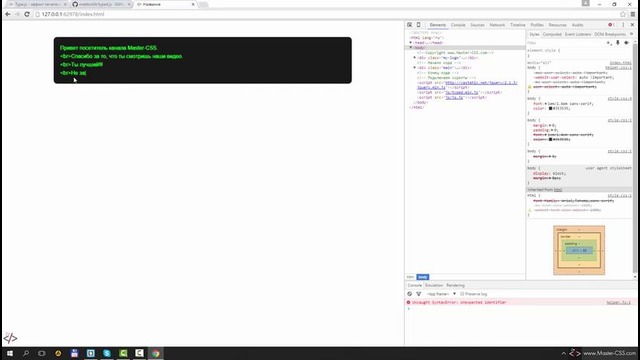The width and height of the screenshot is (640, 360).
Task: Click the Chrome icon in the taskbar
Action: 156,353
